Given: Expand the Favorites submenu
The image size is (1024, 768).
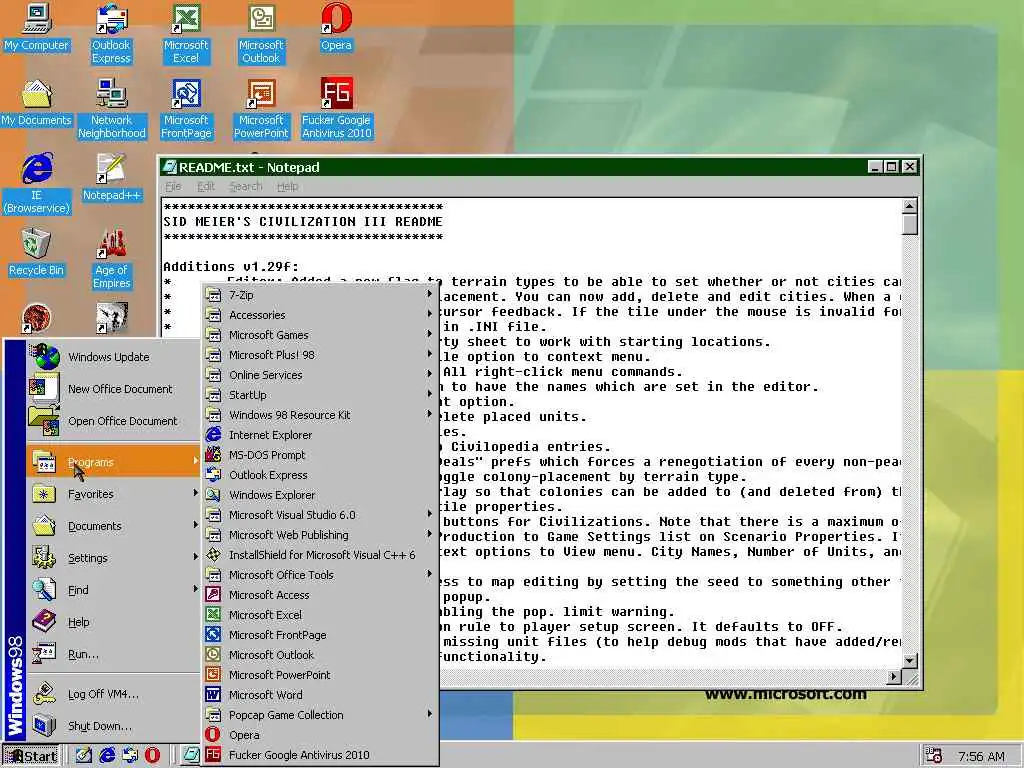Looking at the screenshot, I should point(113,494).
